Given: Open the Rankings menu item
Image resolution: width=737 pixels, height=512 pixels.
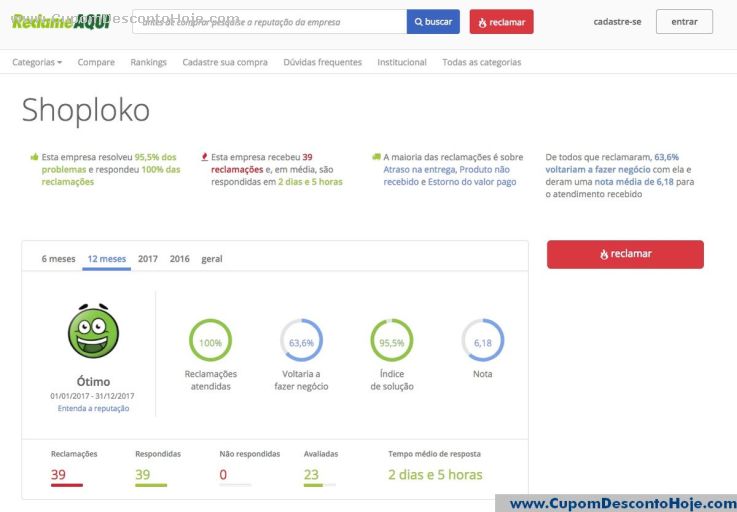Looking at the screenshot, I should point(149,62).
